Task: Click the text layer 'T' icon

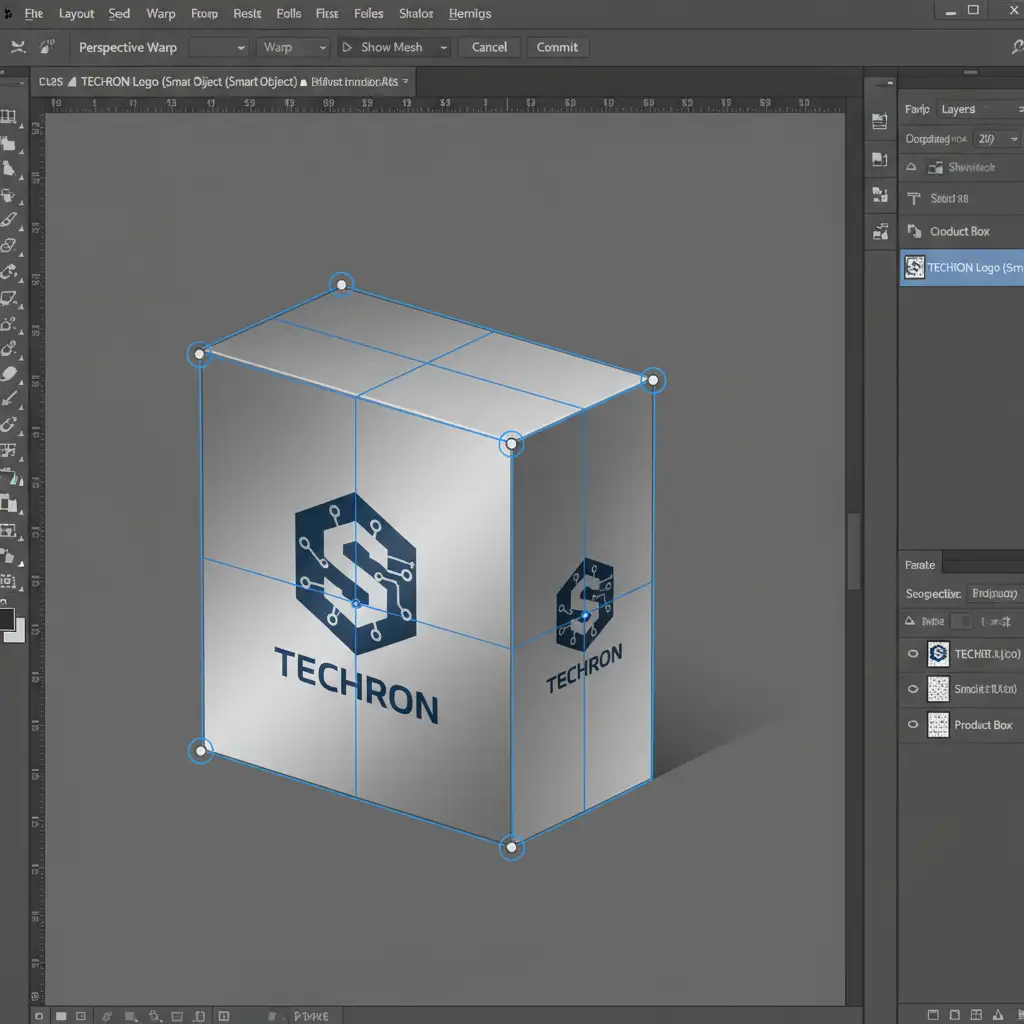Action: (x=912, y=199)
